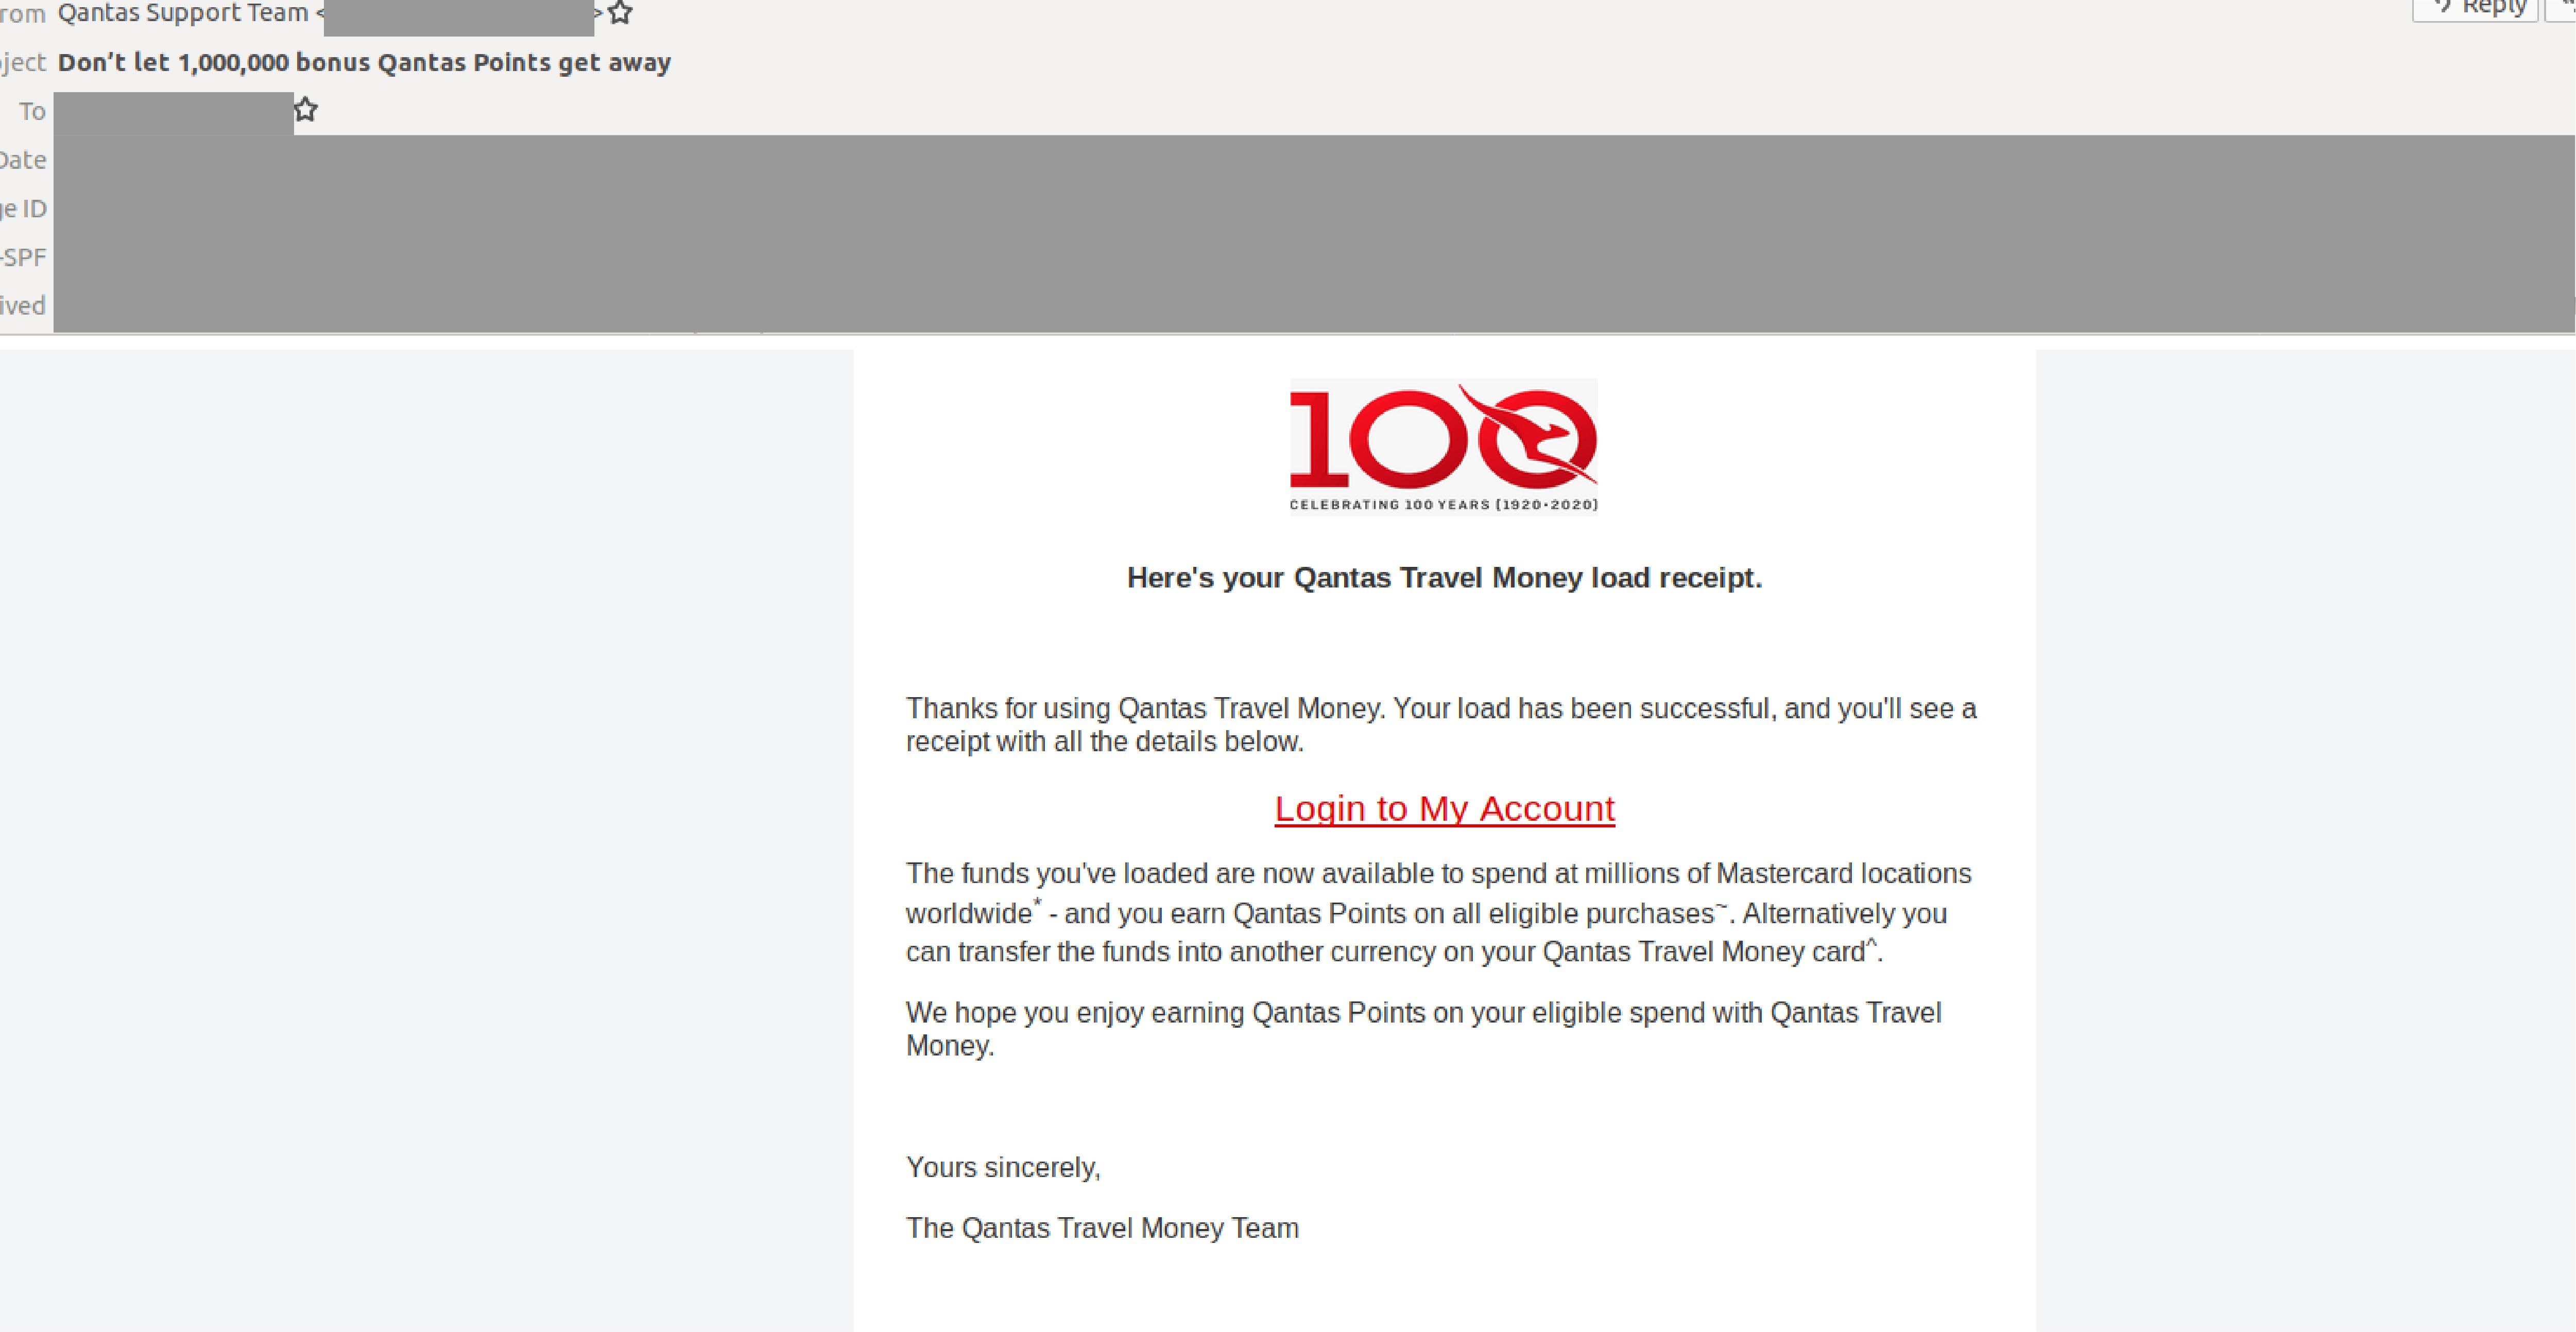Click the paragraph starting 'We hope you enjoy earning'
Viewport: 2576px width, 1332px height.
[x=1424, y=1029]
